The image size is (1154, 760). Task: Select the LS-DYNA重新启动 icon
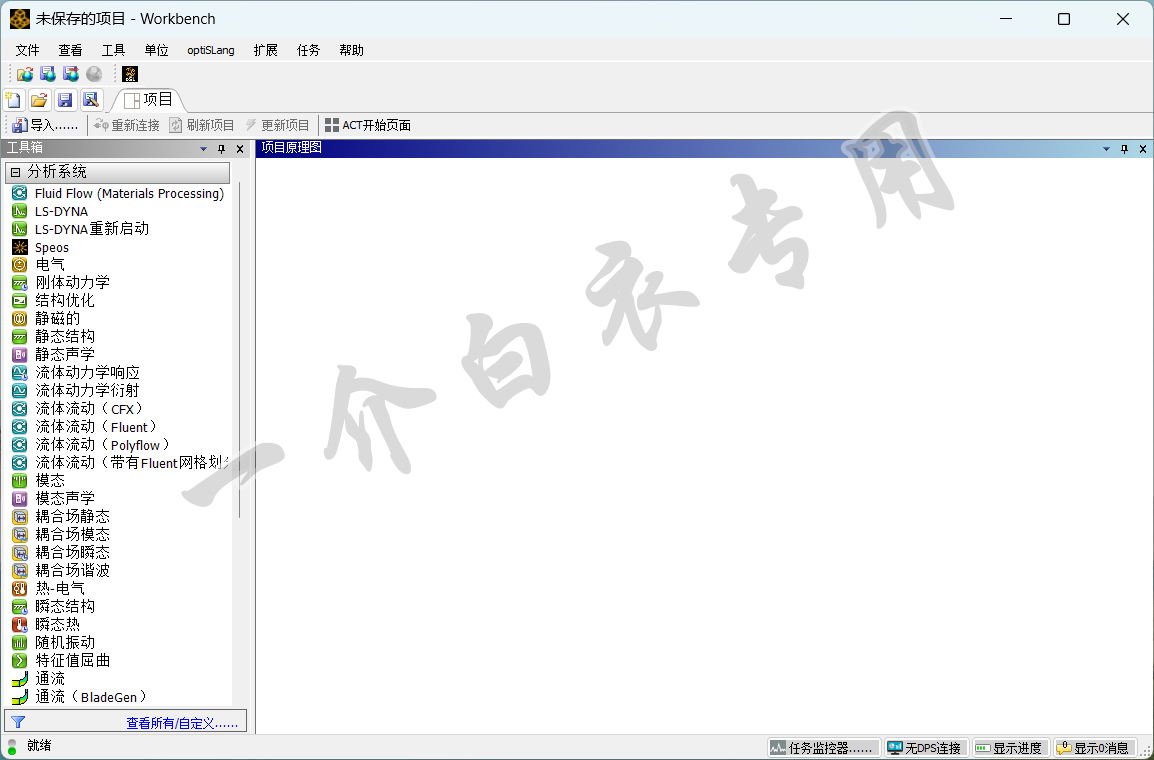20,229
